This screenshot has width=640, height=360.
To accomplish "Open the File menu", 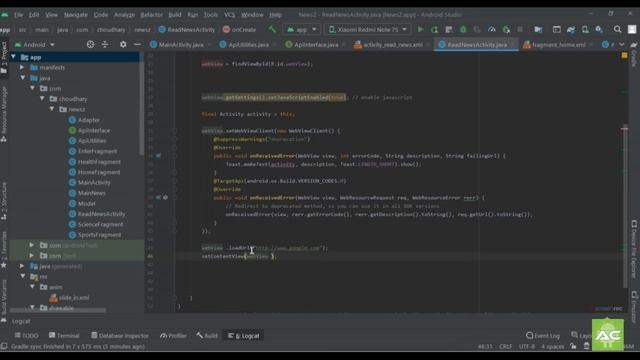I will (x=18, y=15).
